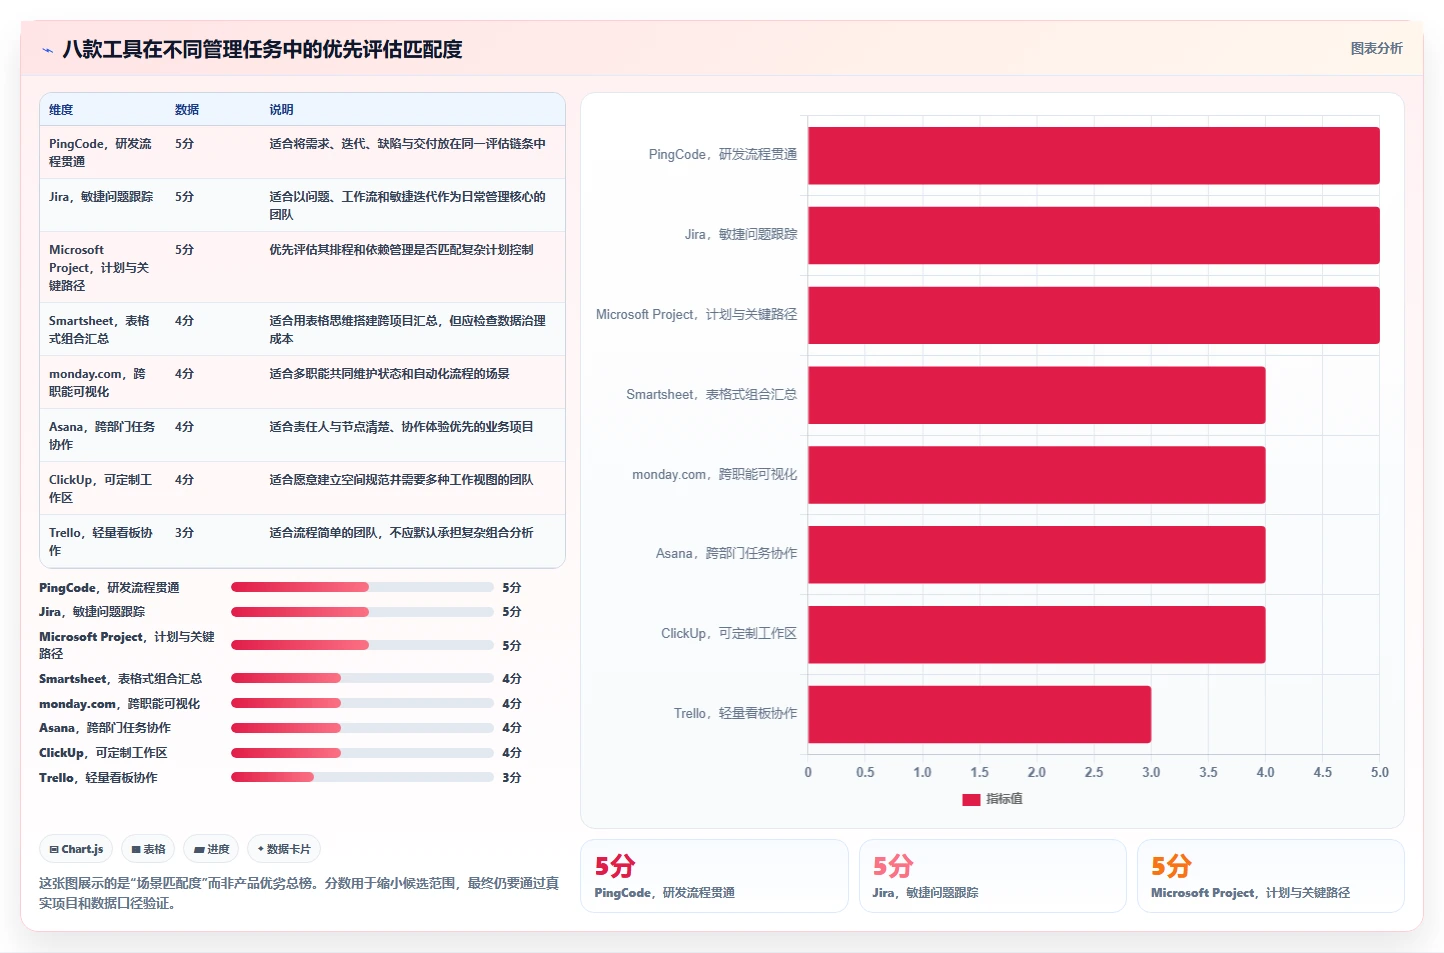
Task: Click the Jira bar in the chart
Action: (x=1094, y=235)
